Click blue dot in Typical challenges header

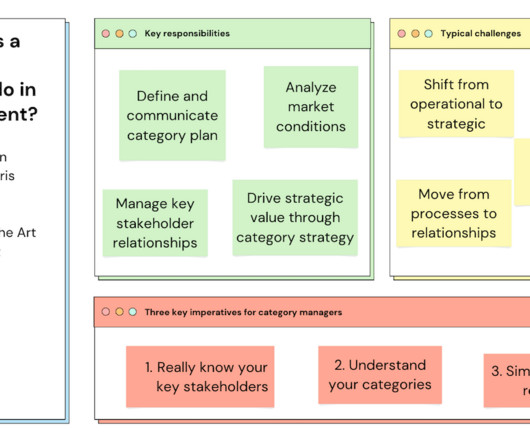[429, 33]
